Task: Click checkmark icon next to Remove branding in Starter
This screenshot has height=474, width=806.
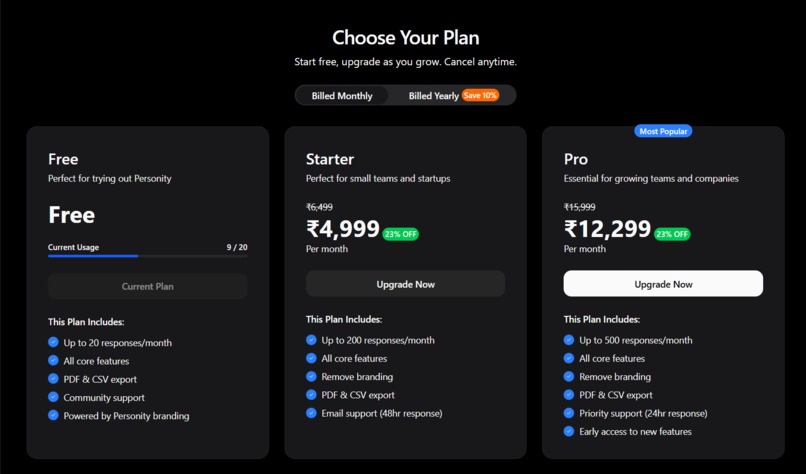Action: pos(312,377)
